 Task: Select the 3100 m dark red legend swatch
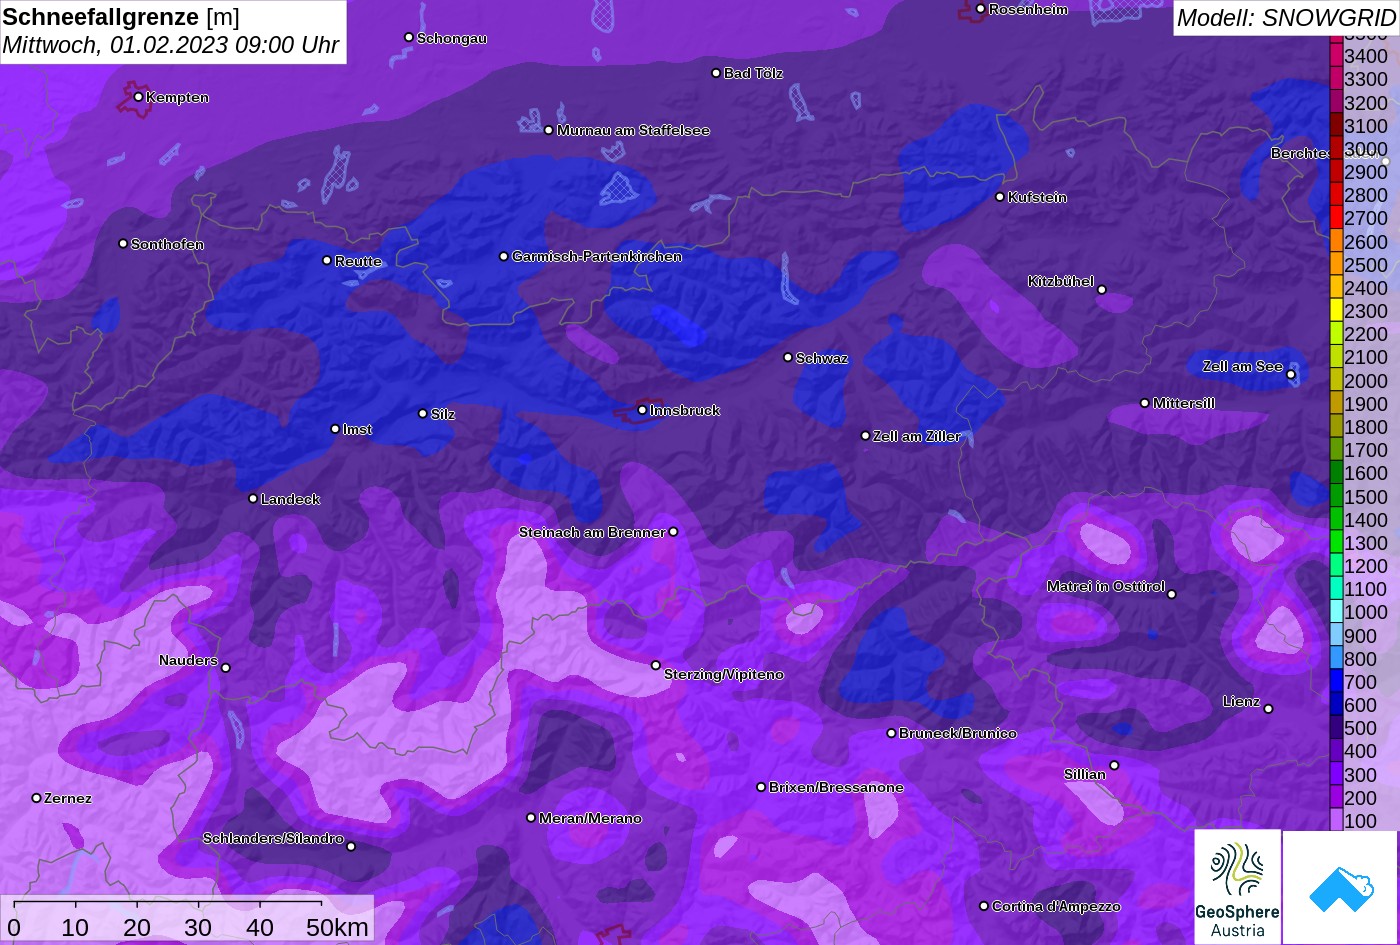pos(1336,126)
